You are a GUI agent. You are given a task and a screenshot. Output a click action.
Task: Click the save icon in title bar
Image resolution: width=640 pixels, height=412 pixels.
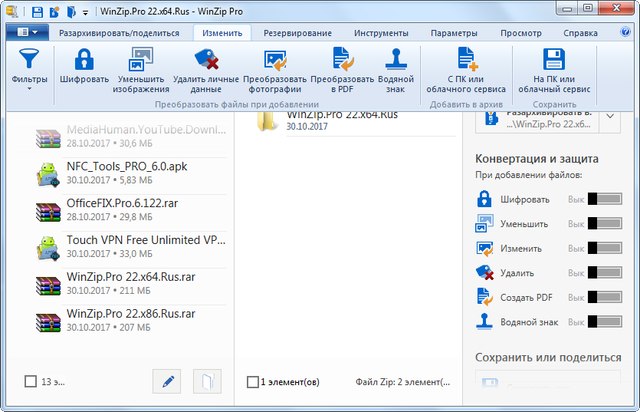coord(37,12)
